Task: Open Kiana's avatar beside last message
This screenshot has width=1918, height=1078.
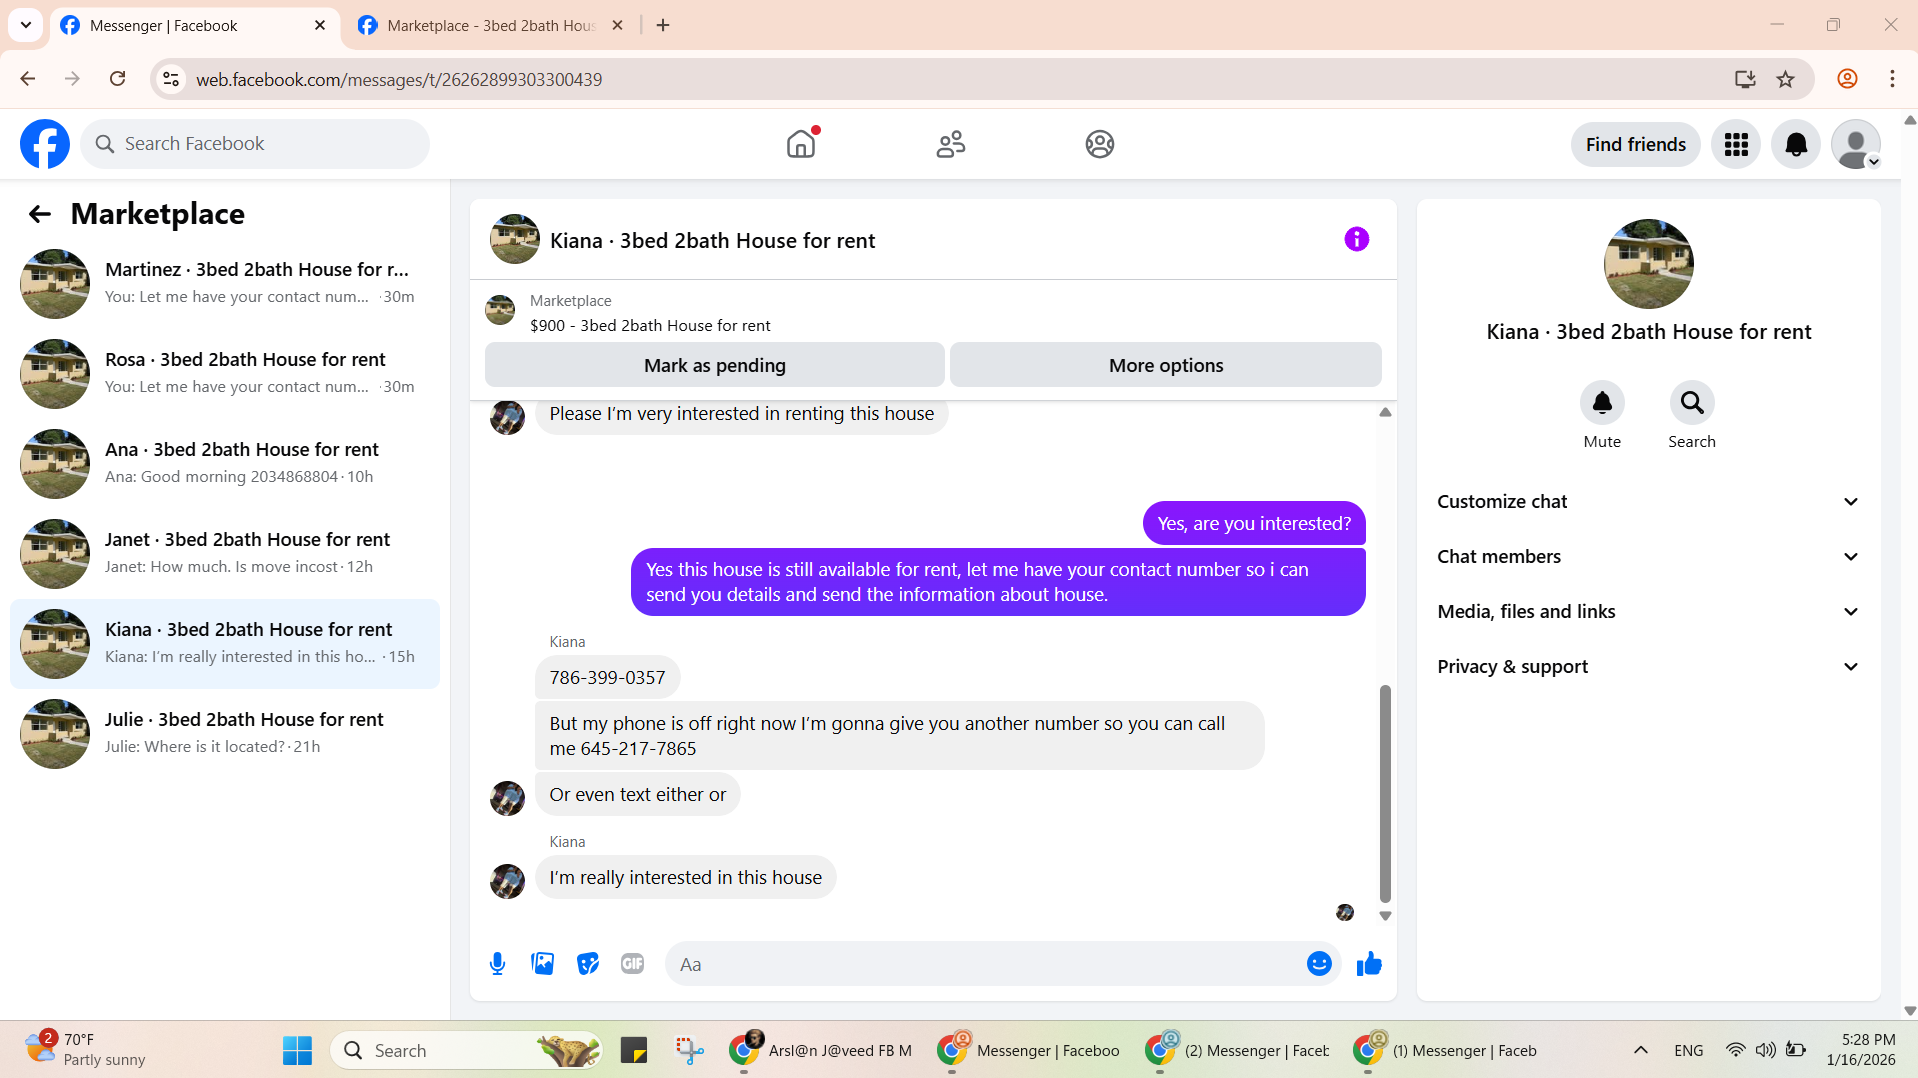Action: tap(507, 881)
